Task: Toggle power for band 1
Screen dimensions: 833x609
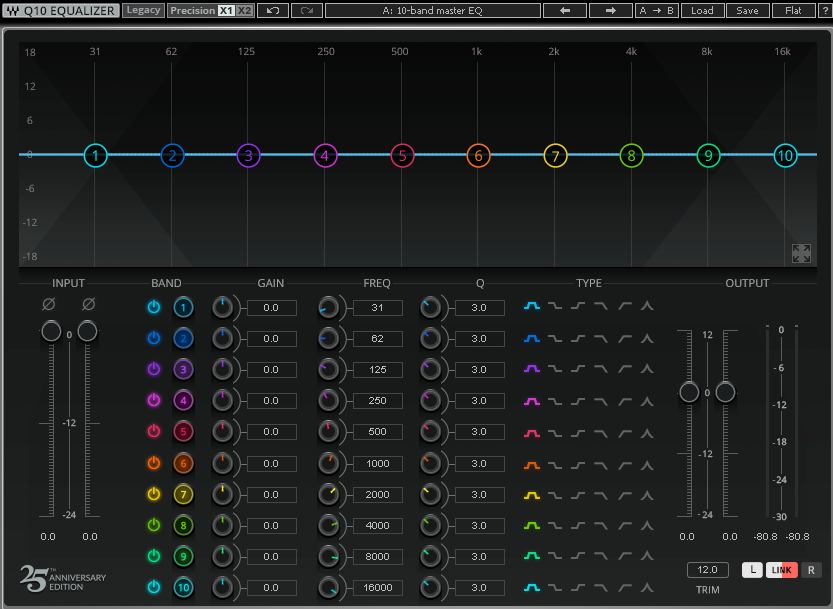Action: click(x=154, y=307)
